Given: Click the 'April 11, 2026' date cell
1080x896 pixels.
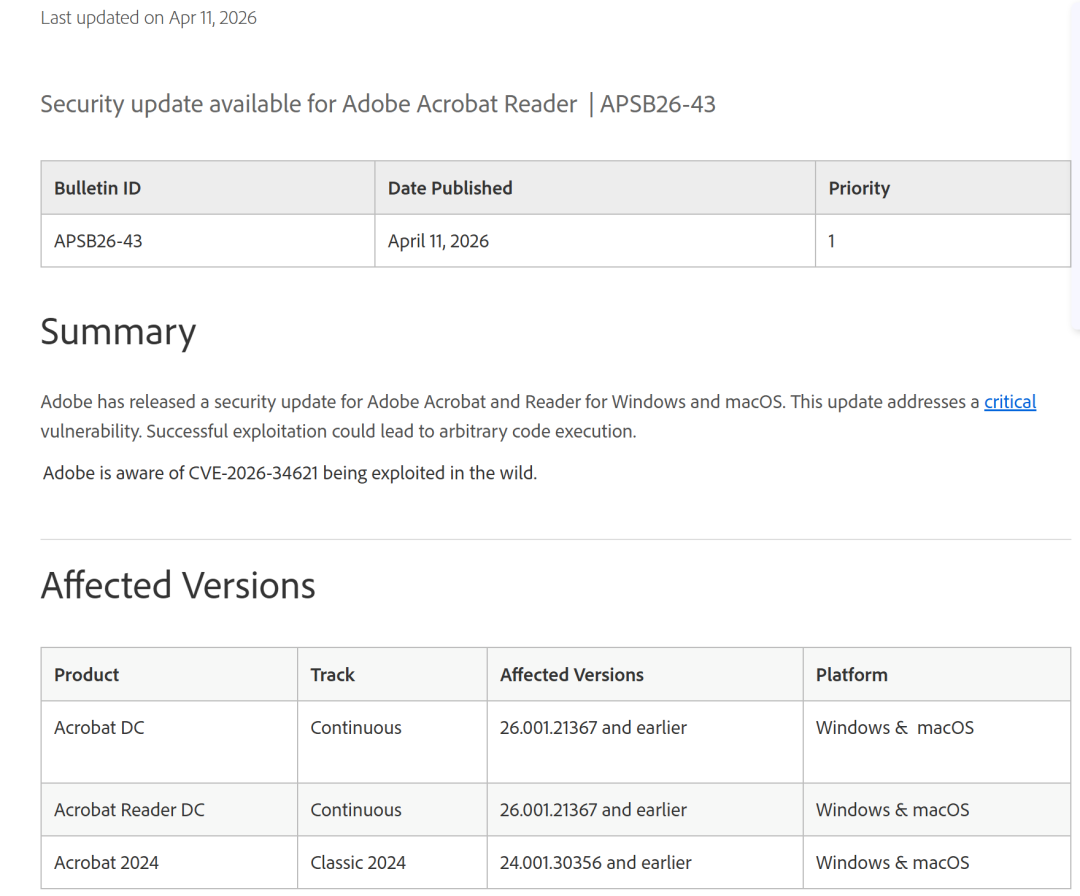Looking at the screenshot, I should 438,241.
